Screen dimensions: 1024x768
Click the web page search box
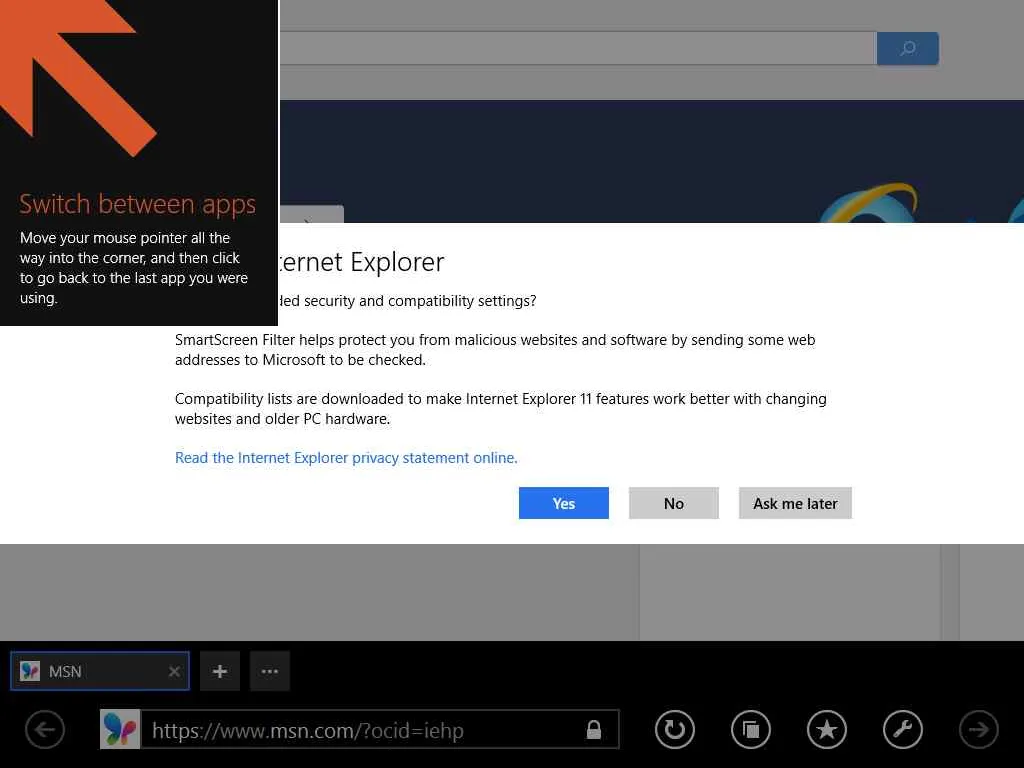click(x=578, y=48)
